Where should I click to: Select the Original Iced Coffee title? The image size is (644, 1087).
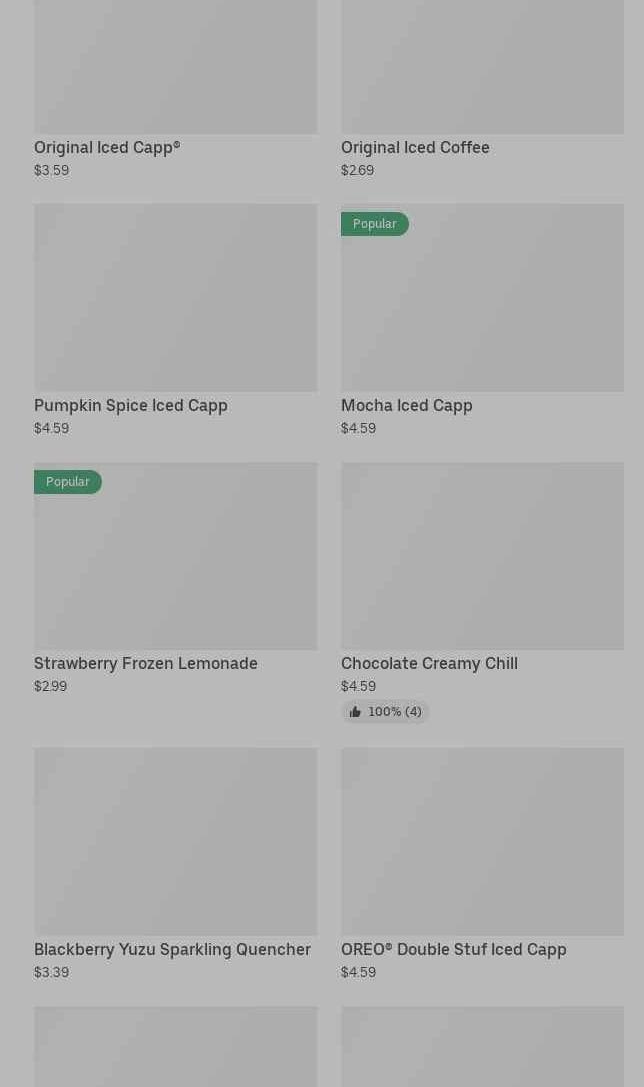[415, 147]
